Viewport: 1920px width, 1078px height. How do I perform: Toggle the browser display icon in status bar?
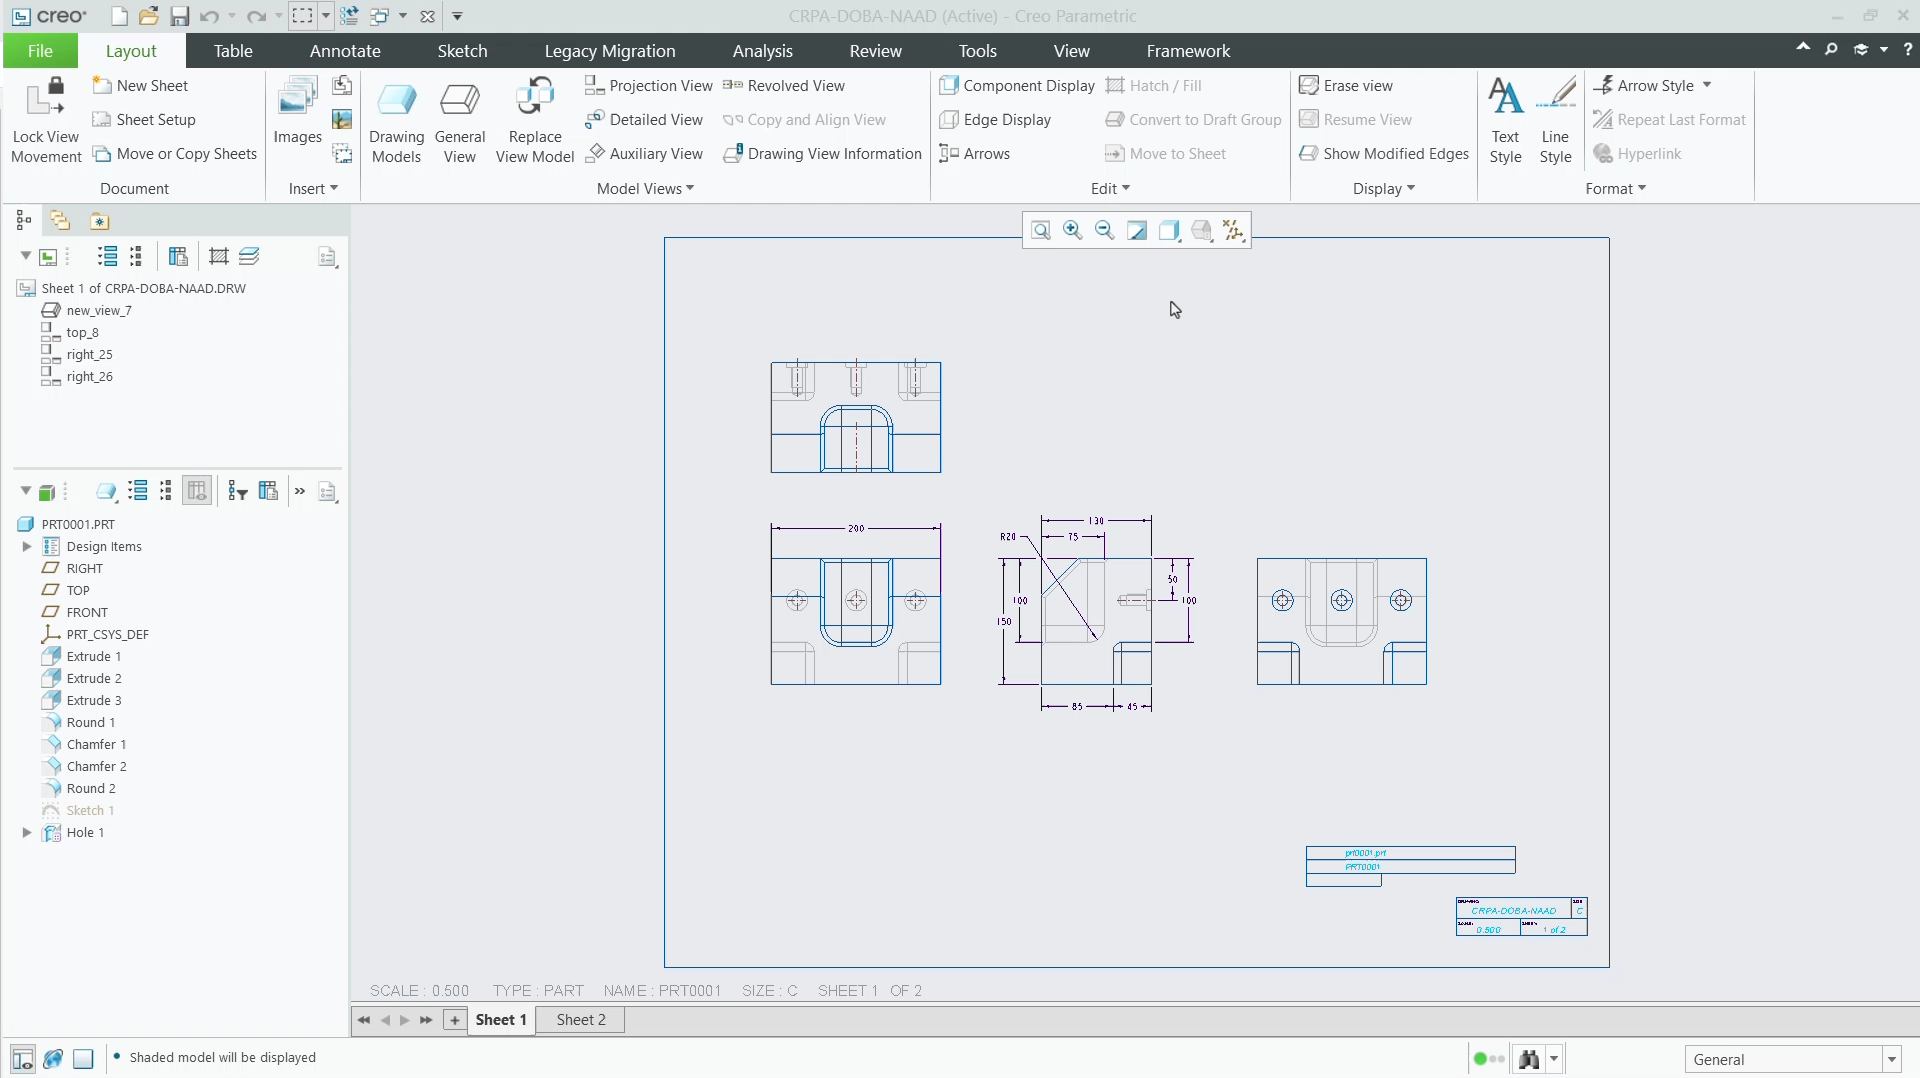click(54, 1058)
